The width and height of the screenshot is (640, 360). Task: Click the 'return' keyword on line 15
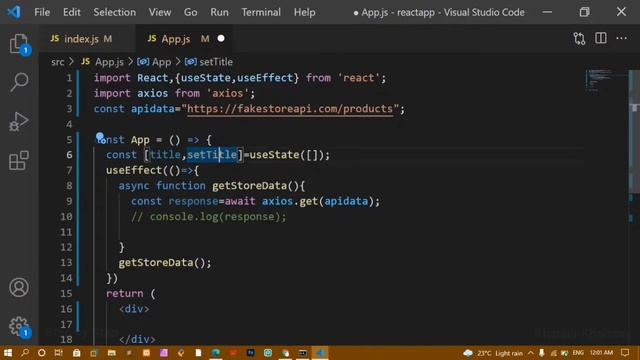(x=124, y=293)
